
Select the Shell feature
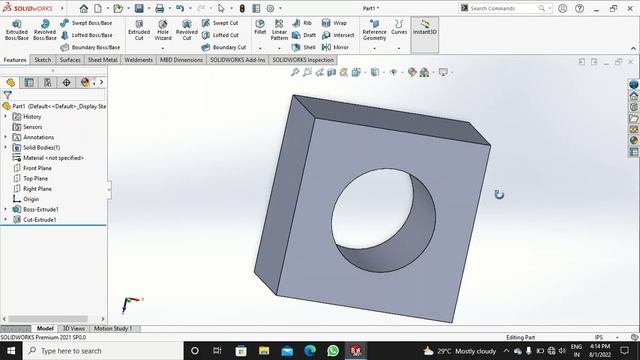304,47
